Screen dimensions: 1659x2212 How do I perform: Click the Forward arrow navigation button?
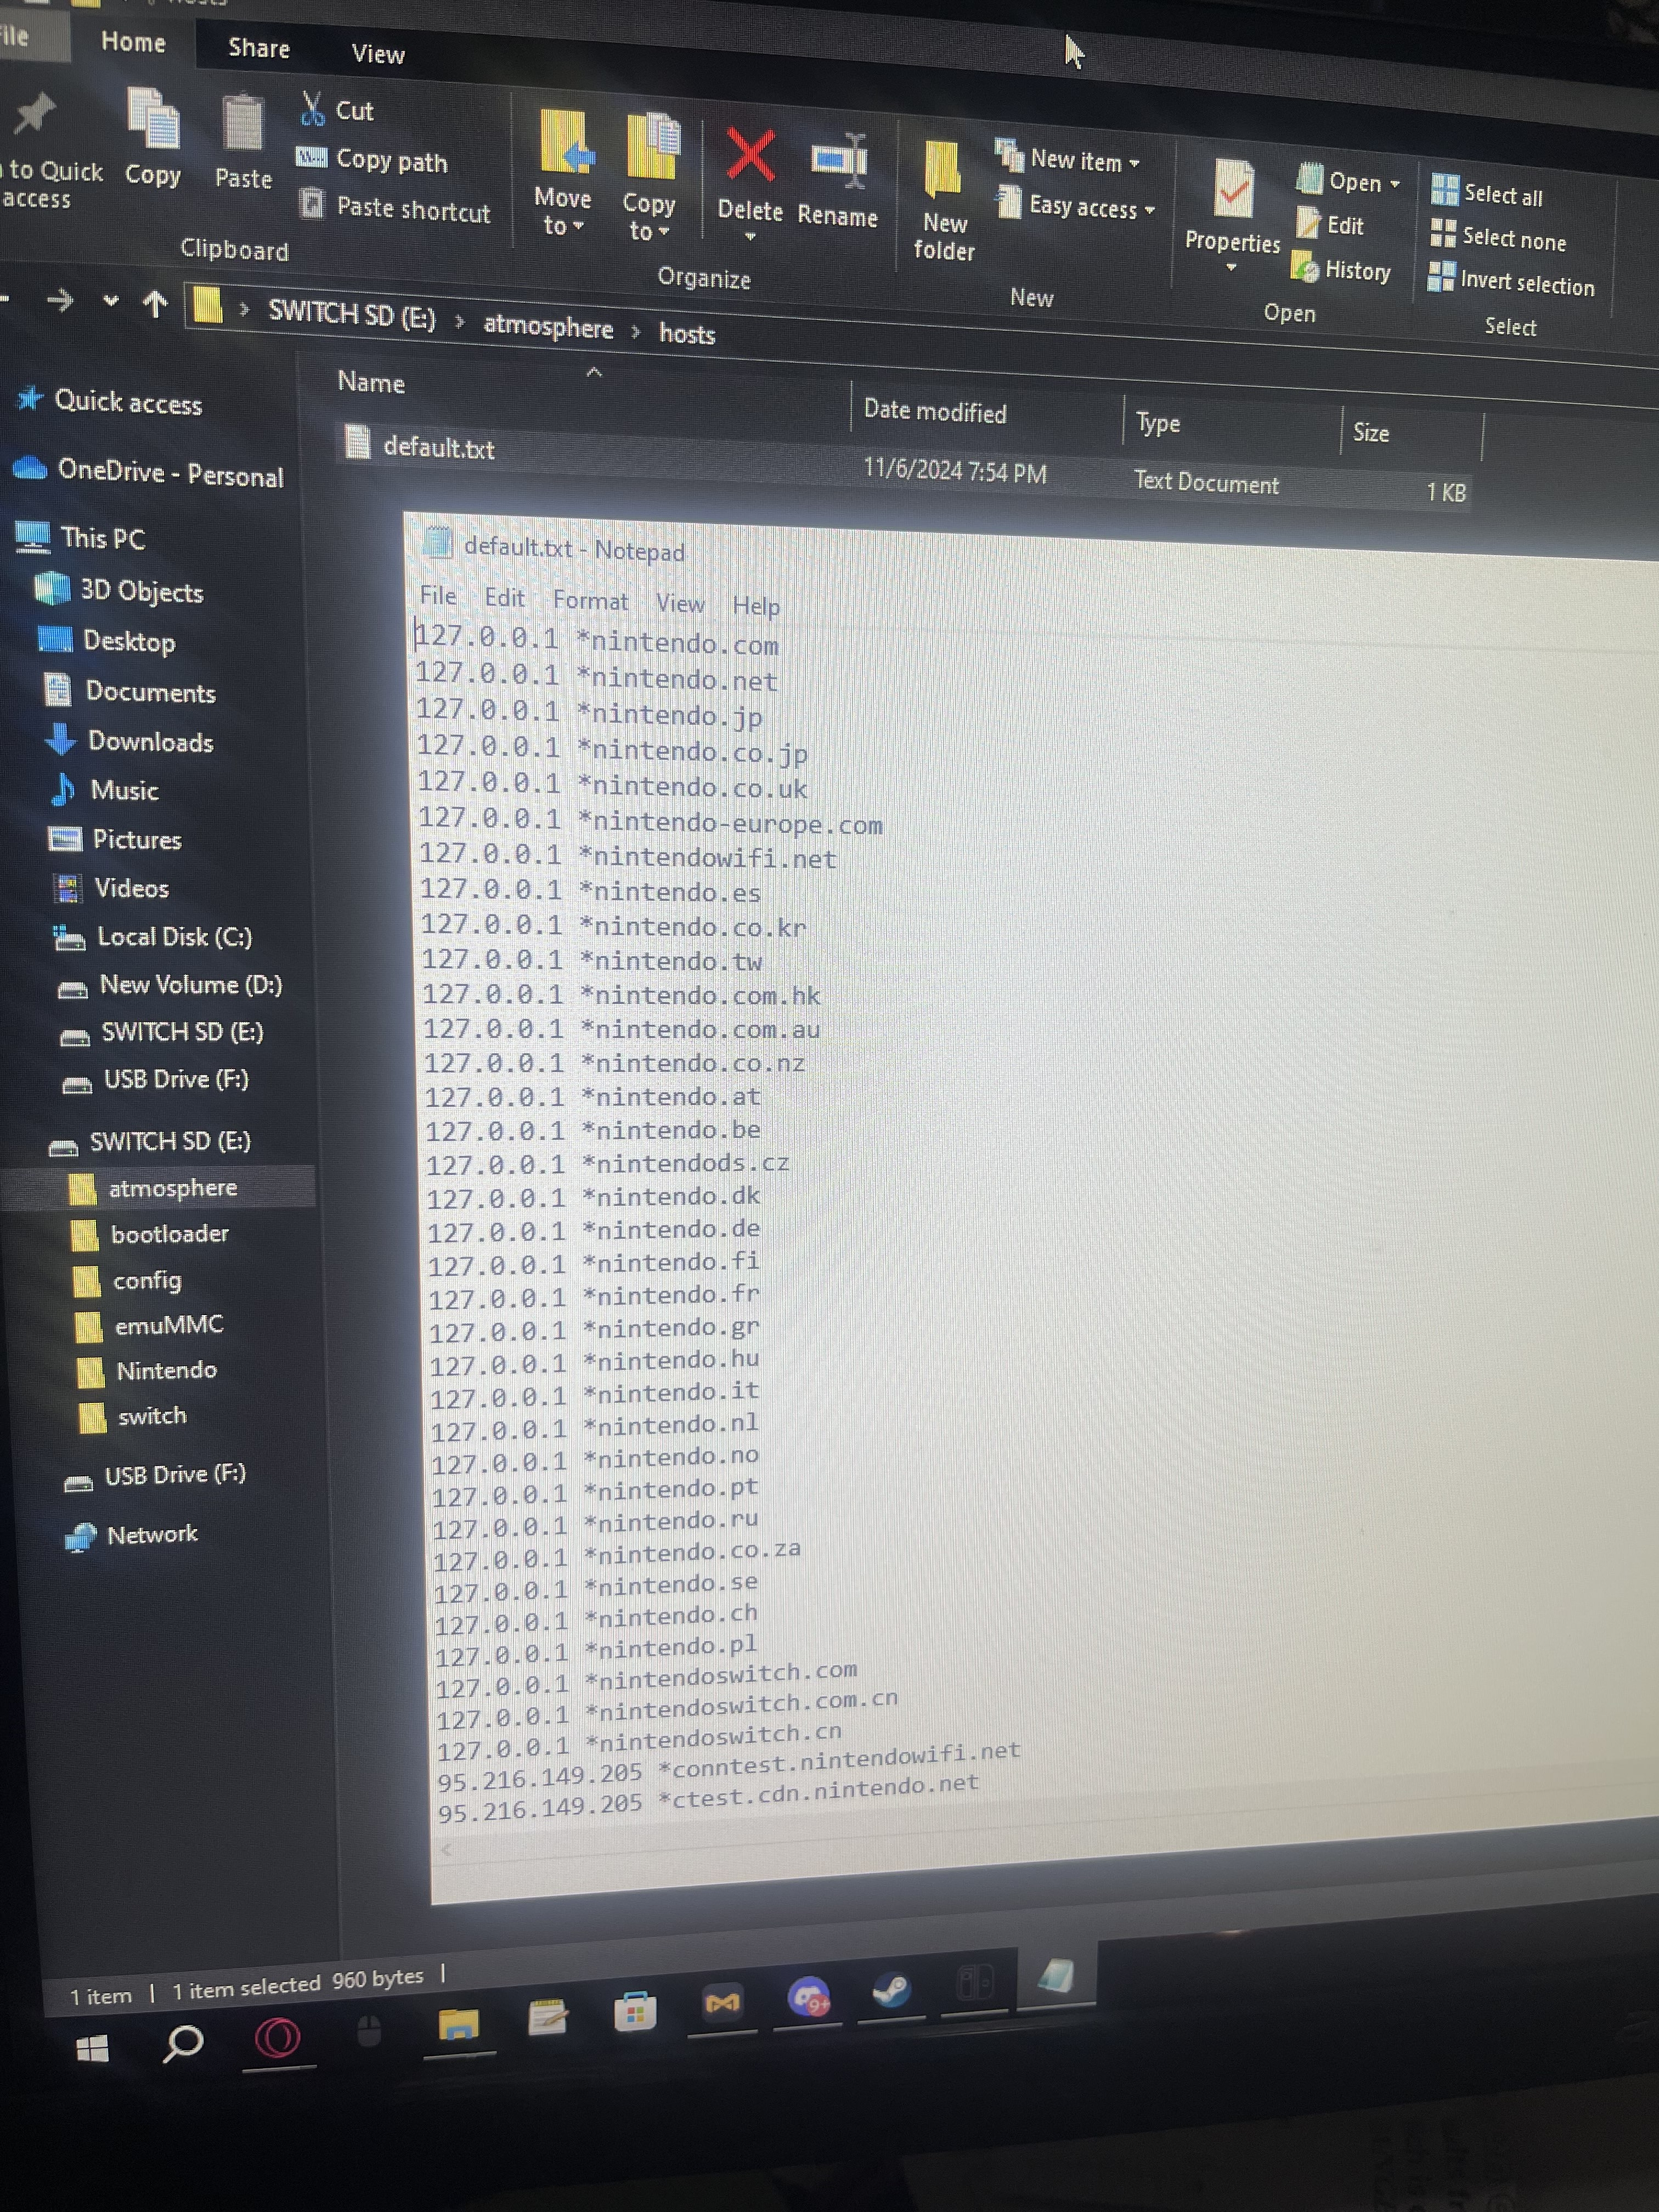pos(60,300)
